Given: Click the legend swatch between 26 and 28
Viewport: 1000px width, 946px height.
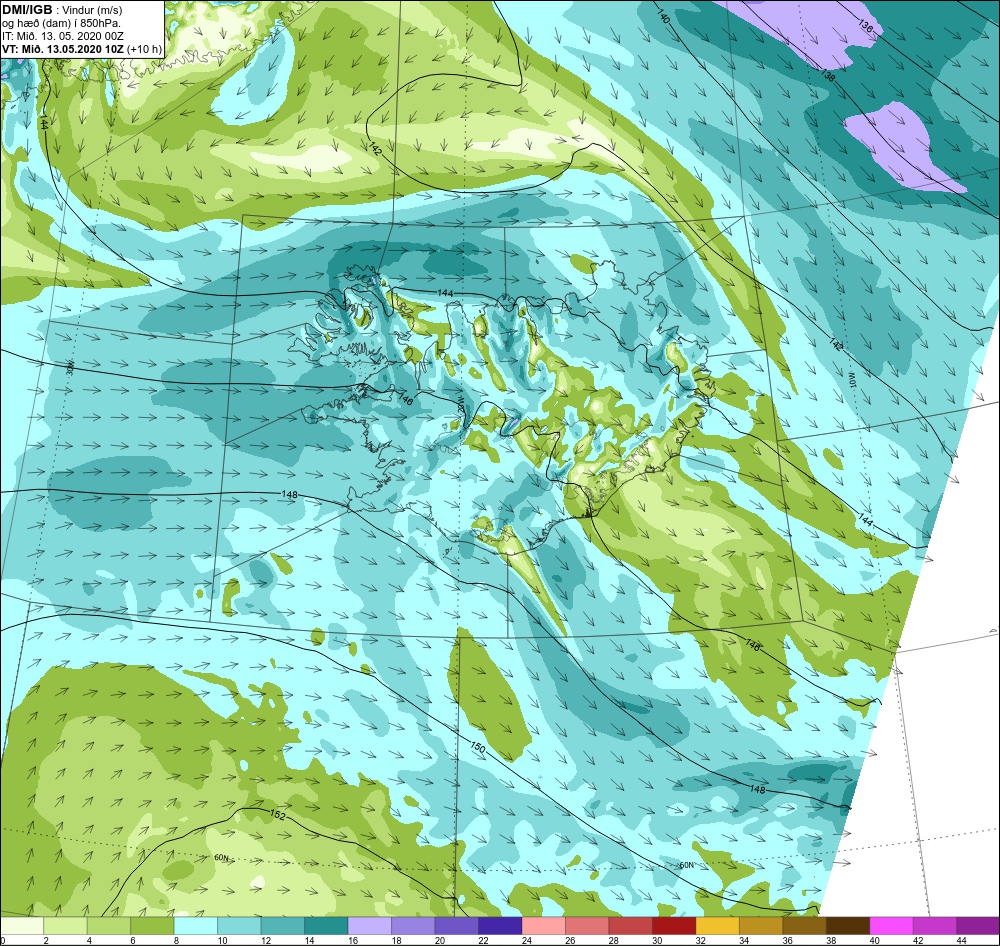Looking at the screenshot, I should pyautogui.click(x=587, y=926).
